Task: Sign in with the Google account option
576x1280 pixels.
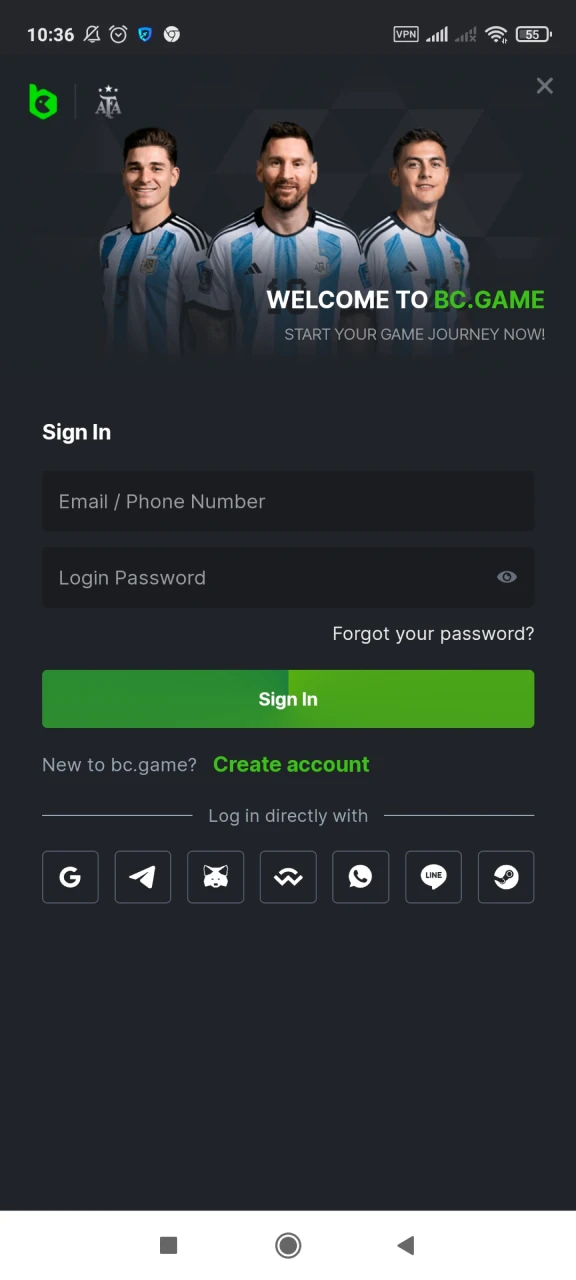Action: coord(70,877)
